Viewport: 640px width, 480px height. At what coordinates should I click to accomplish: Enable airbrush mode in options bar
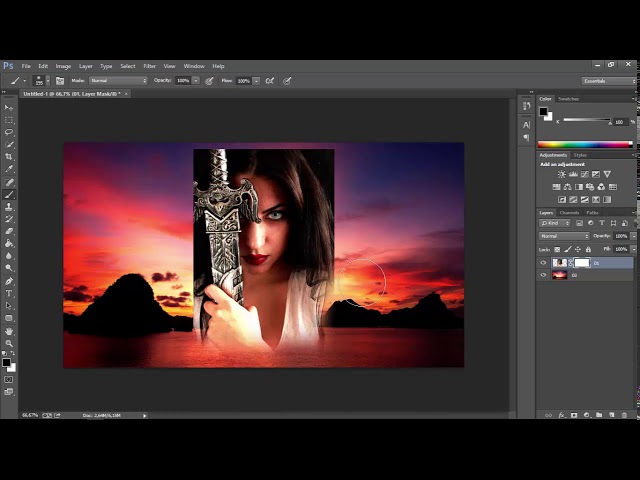click(270, 80)
